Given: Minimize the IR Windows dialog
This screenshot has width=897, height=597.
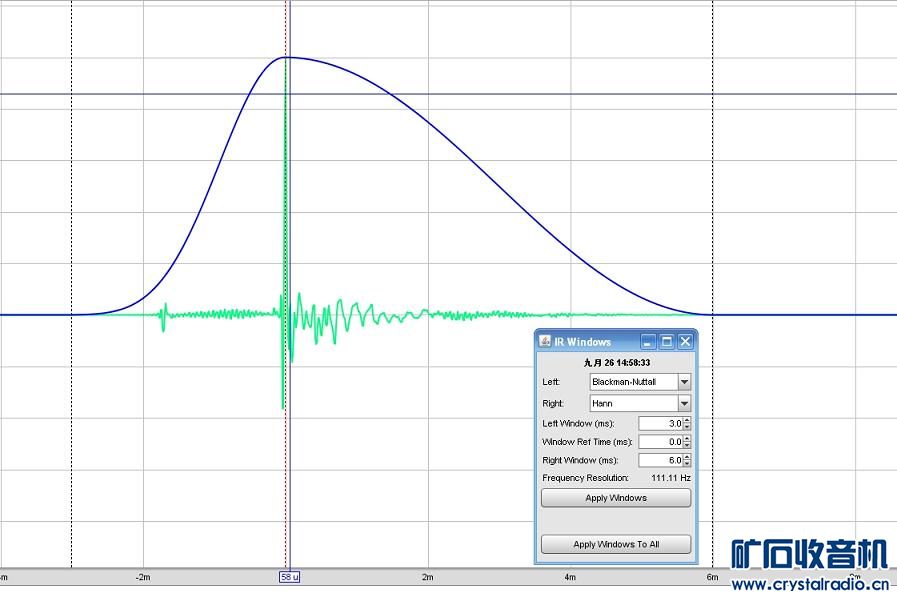Looking at the screenshot, I should [x=648, y=341].
